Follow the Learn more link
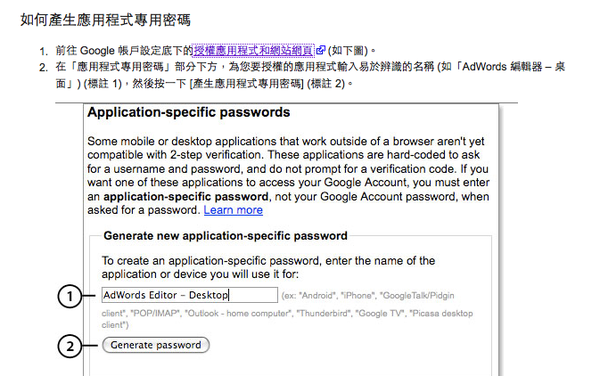Image resolution: width=600 pixels, height=376 pixels. [x=233, y=210]
